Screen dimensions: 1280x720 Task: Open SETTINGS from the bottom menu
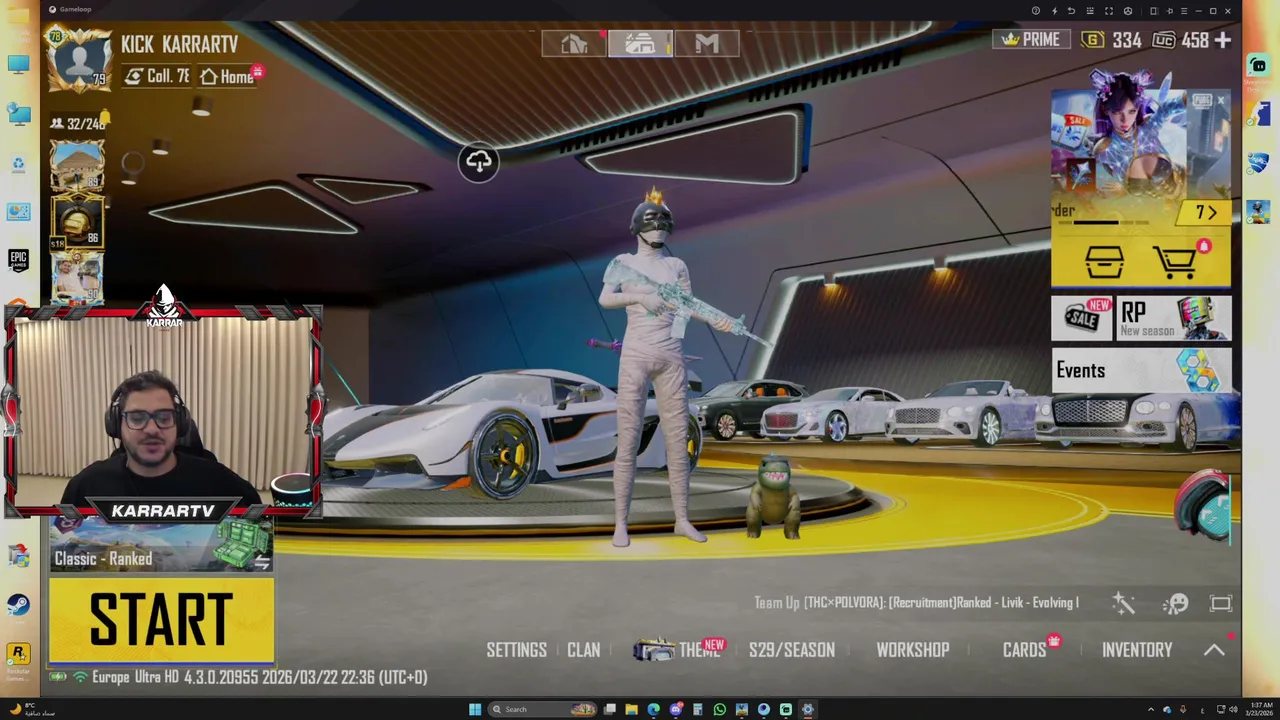click(x=516, y=650)
